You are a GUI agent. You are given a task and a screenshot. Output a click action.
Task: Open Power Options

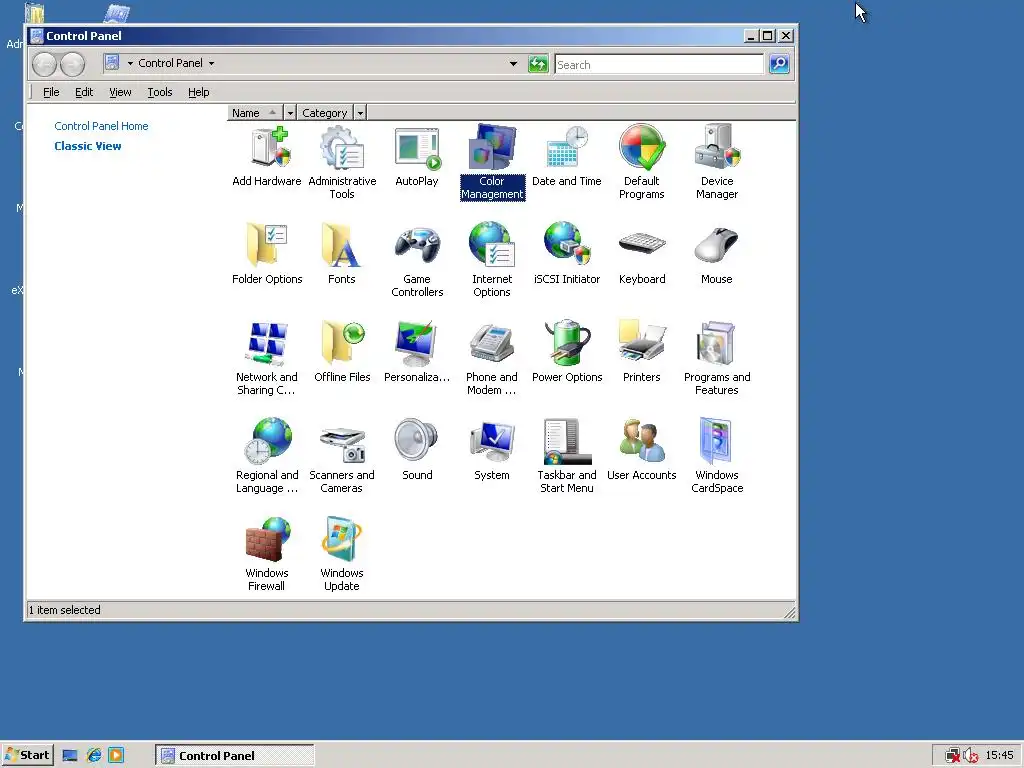click(566, 353)
